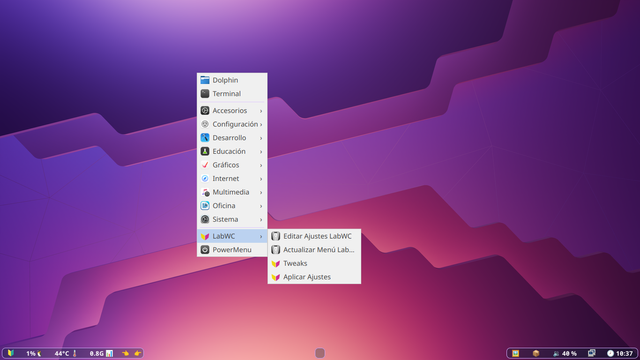Click the package box tray icon
The height and width of the screenshot is (360, 640).
[536, 353]
